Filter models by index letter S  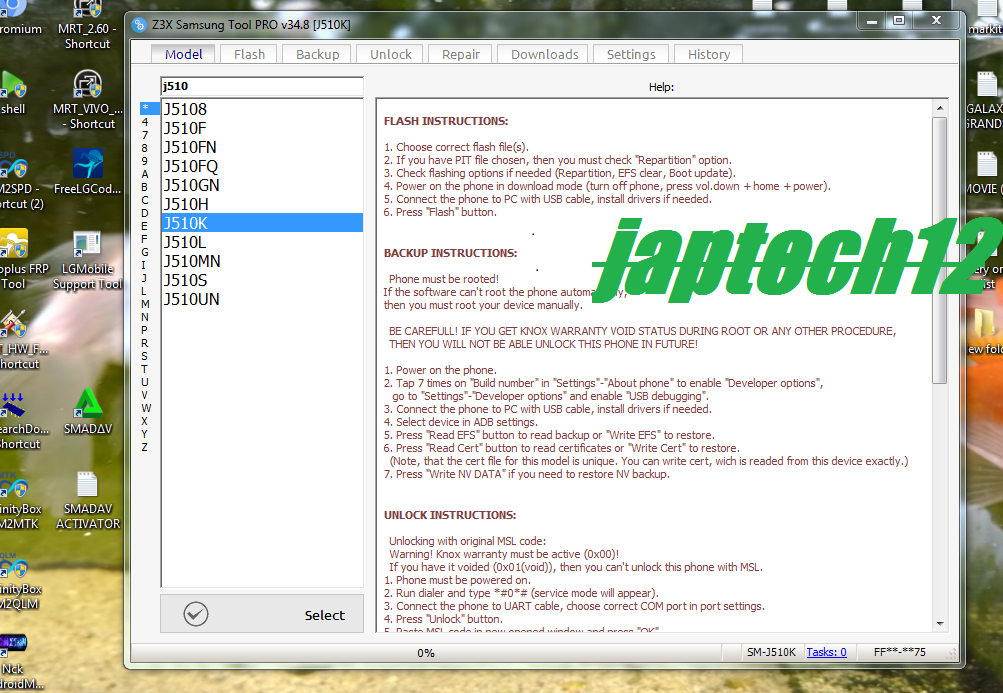(x=145, y=356)
